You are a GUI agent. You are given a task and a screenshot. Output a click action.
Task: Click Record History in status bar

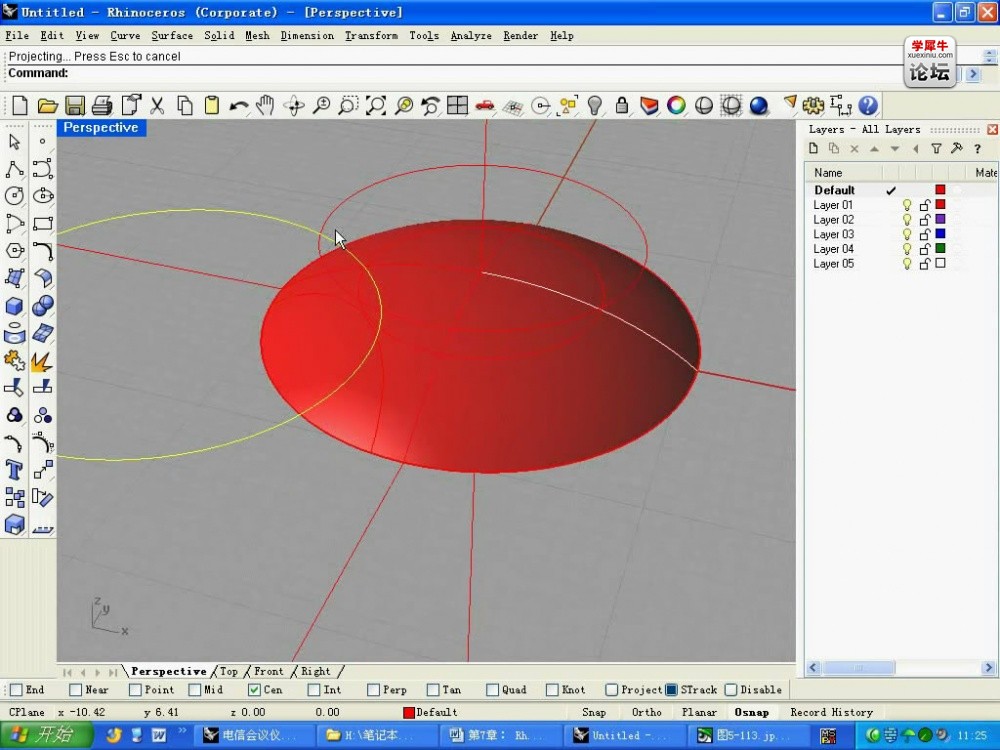pos(832,712)
